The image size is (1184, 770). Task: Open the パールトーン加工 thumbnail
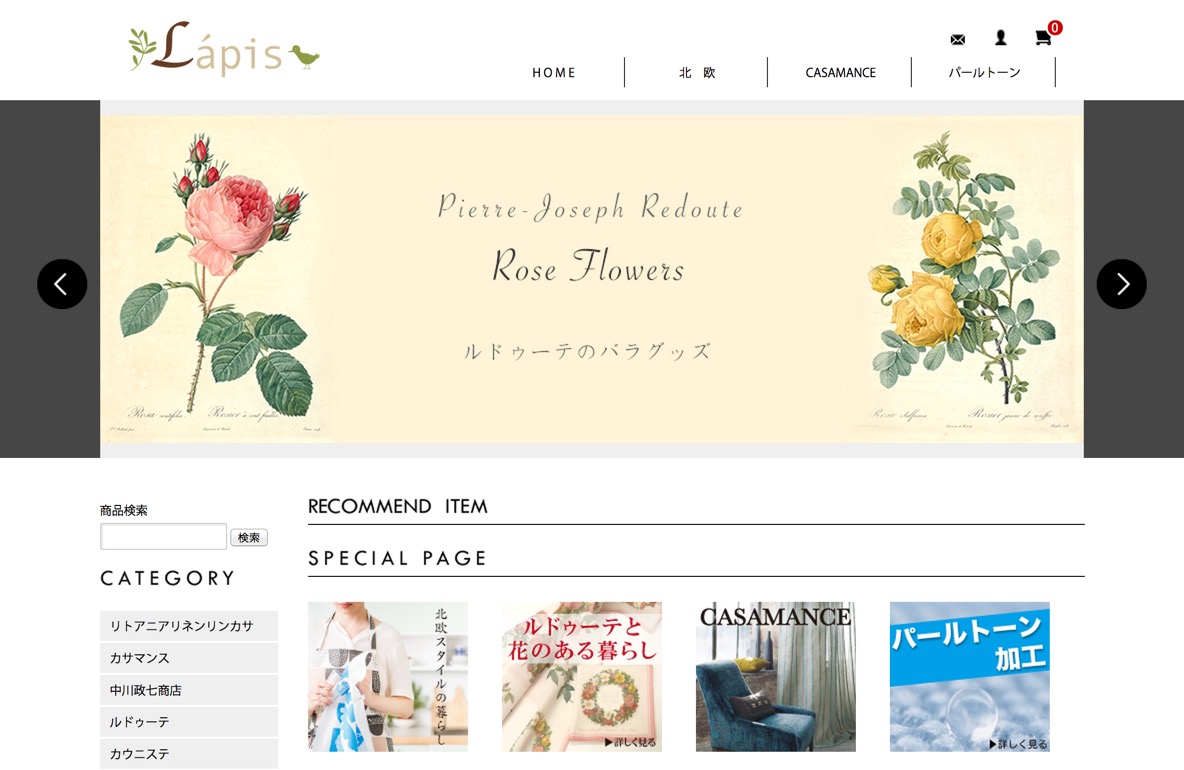tap(970, 676)
